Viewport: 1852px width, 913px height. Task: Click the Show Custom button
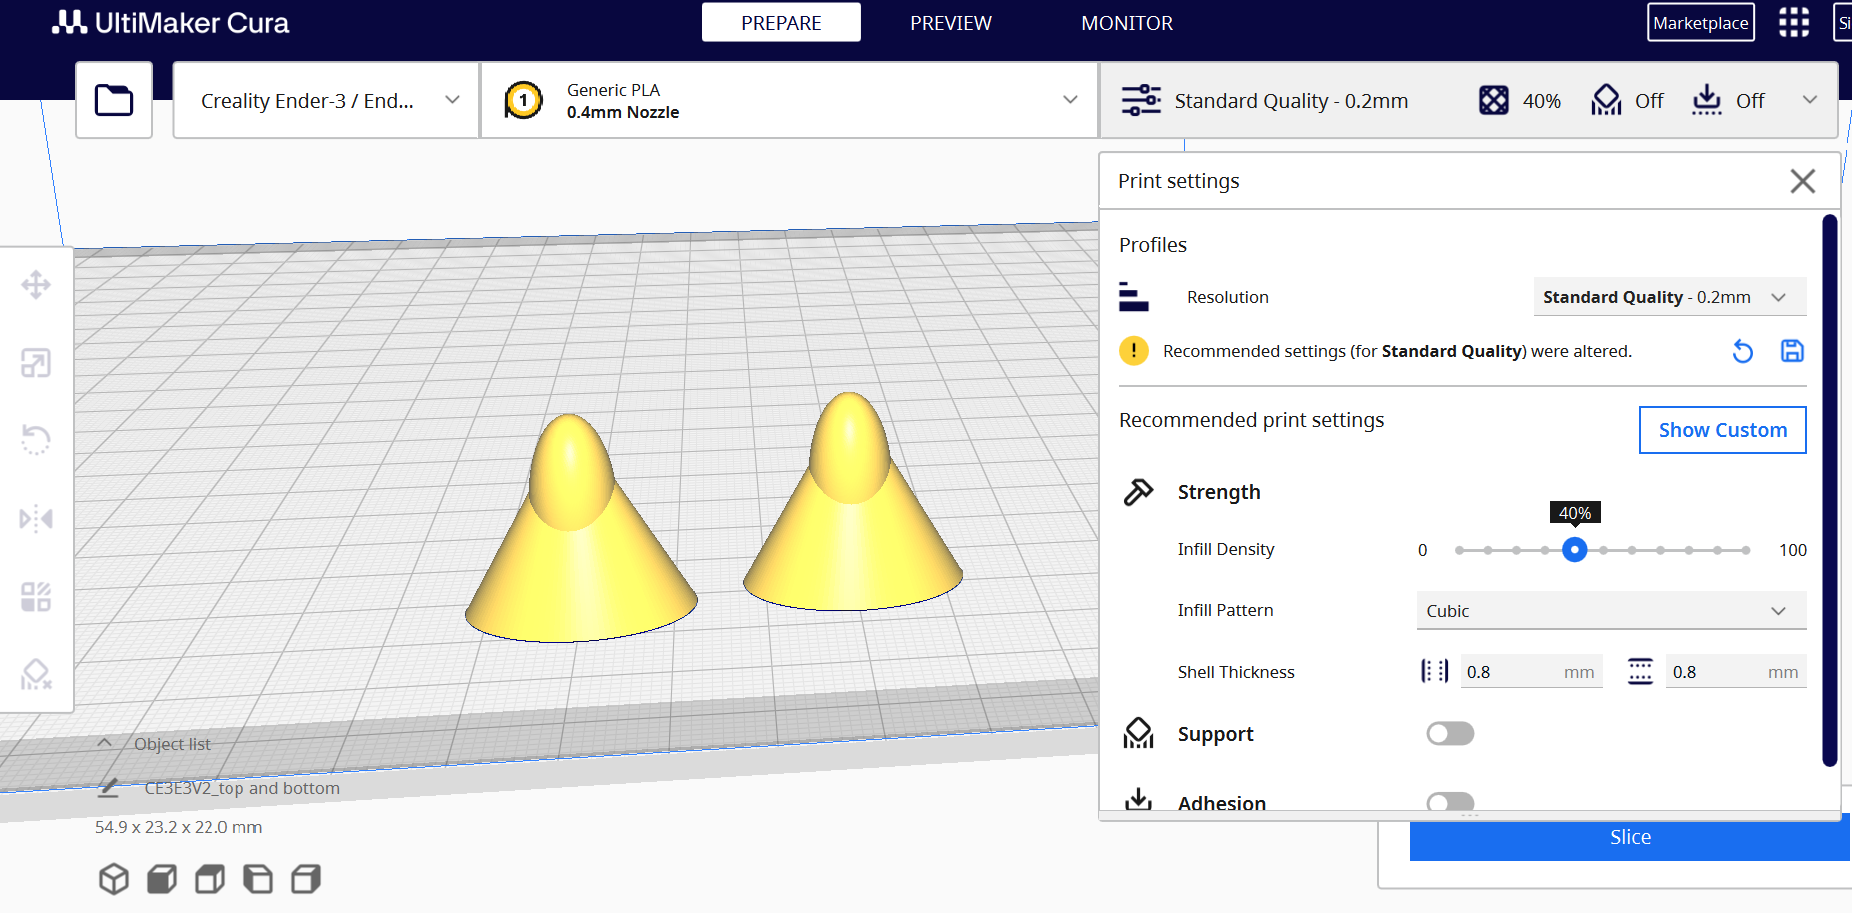click(1723, 430)
